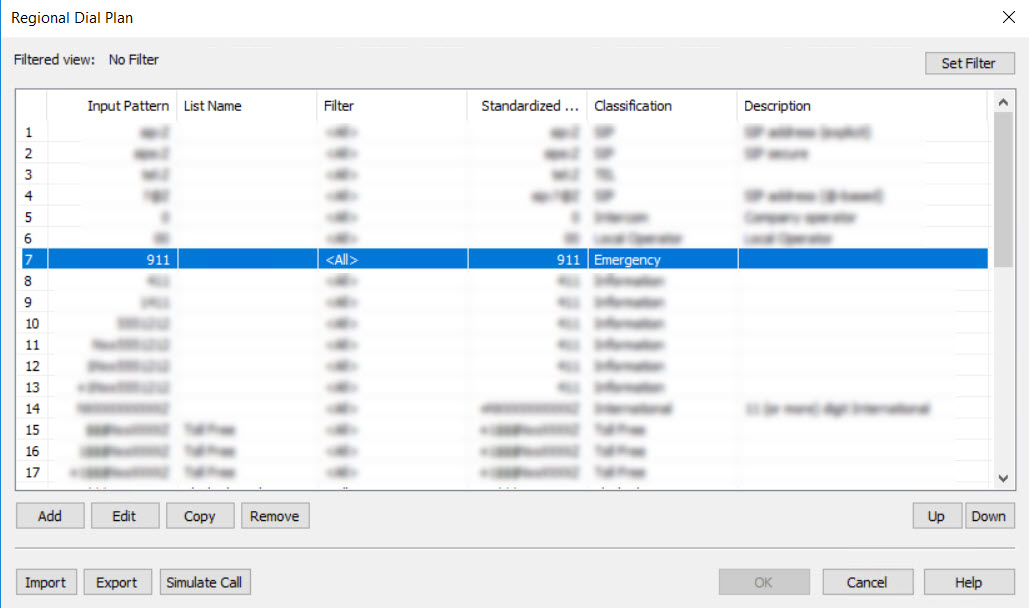Move the entry Down in the list
Image resolution: width=1029 pixels, height=608 pixels.
(988, 516)
